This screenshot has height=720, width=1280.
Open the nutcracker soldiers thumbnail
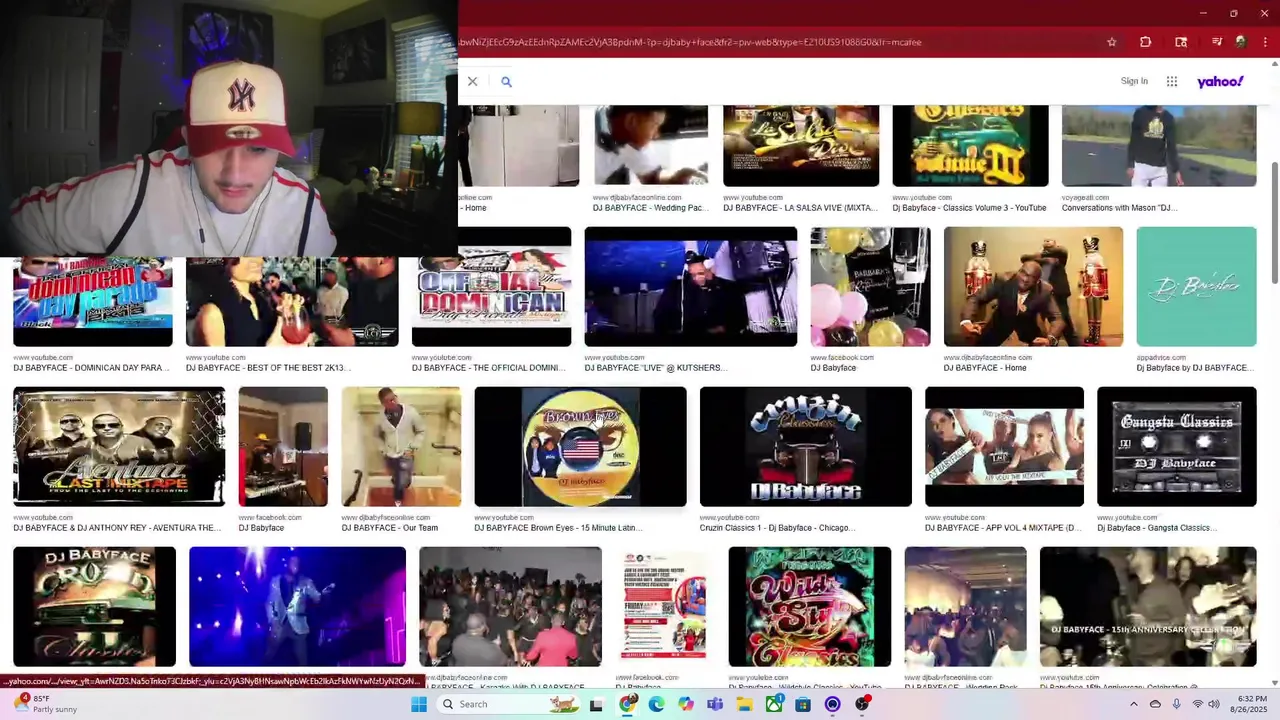pos(1033,286)
